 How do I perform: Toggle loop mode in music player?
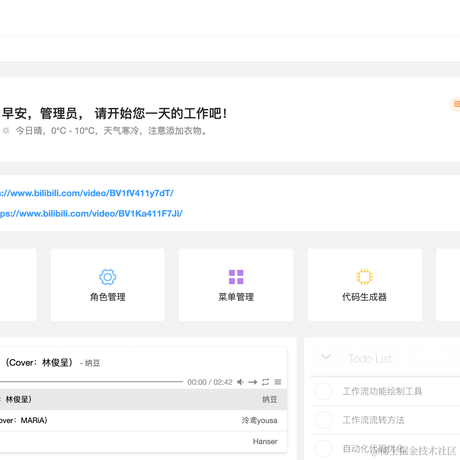coord(265,382)
